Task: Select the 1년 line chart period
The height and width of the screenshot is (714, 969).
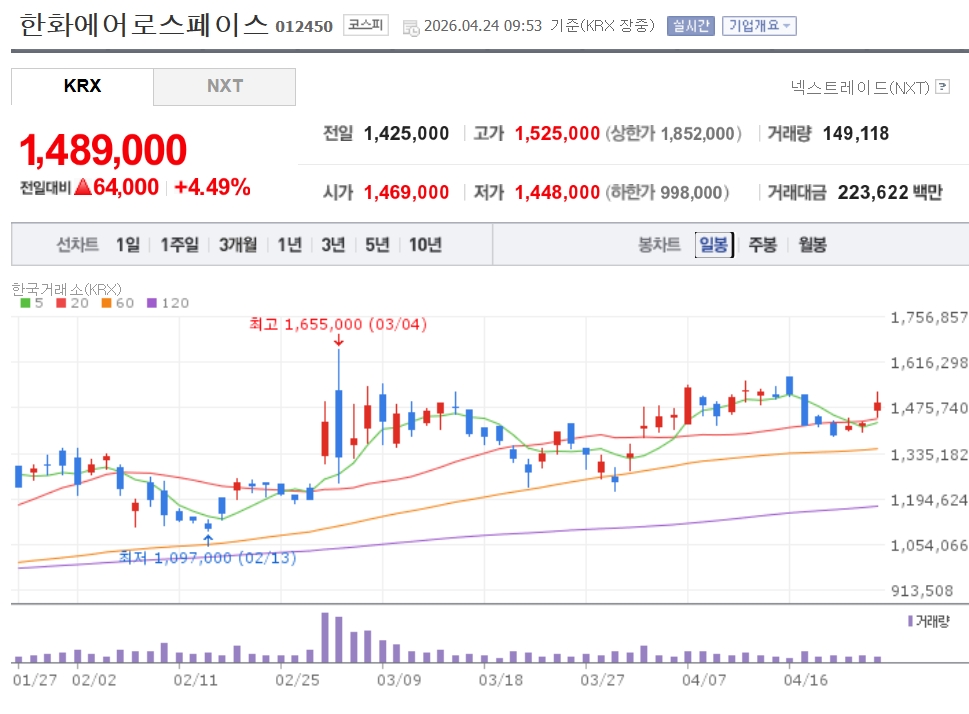Action: click(x=289, y=245)
